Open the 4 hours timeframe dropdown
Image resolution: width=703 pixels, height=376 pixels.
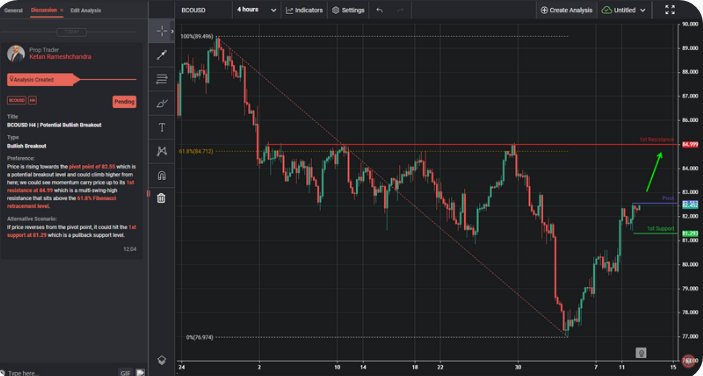[257, 9]
